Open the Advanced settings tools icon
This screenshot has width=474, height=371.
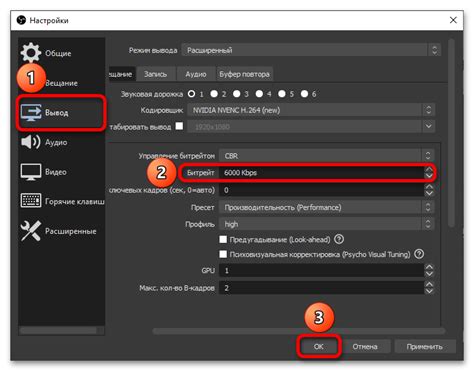30,231
